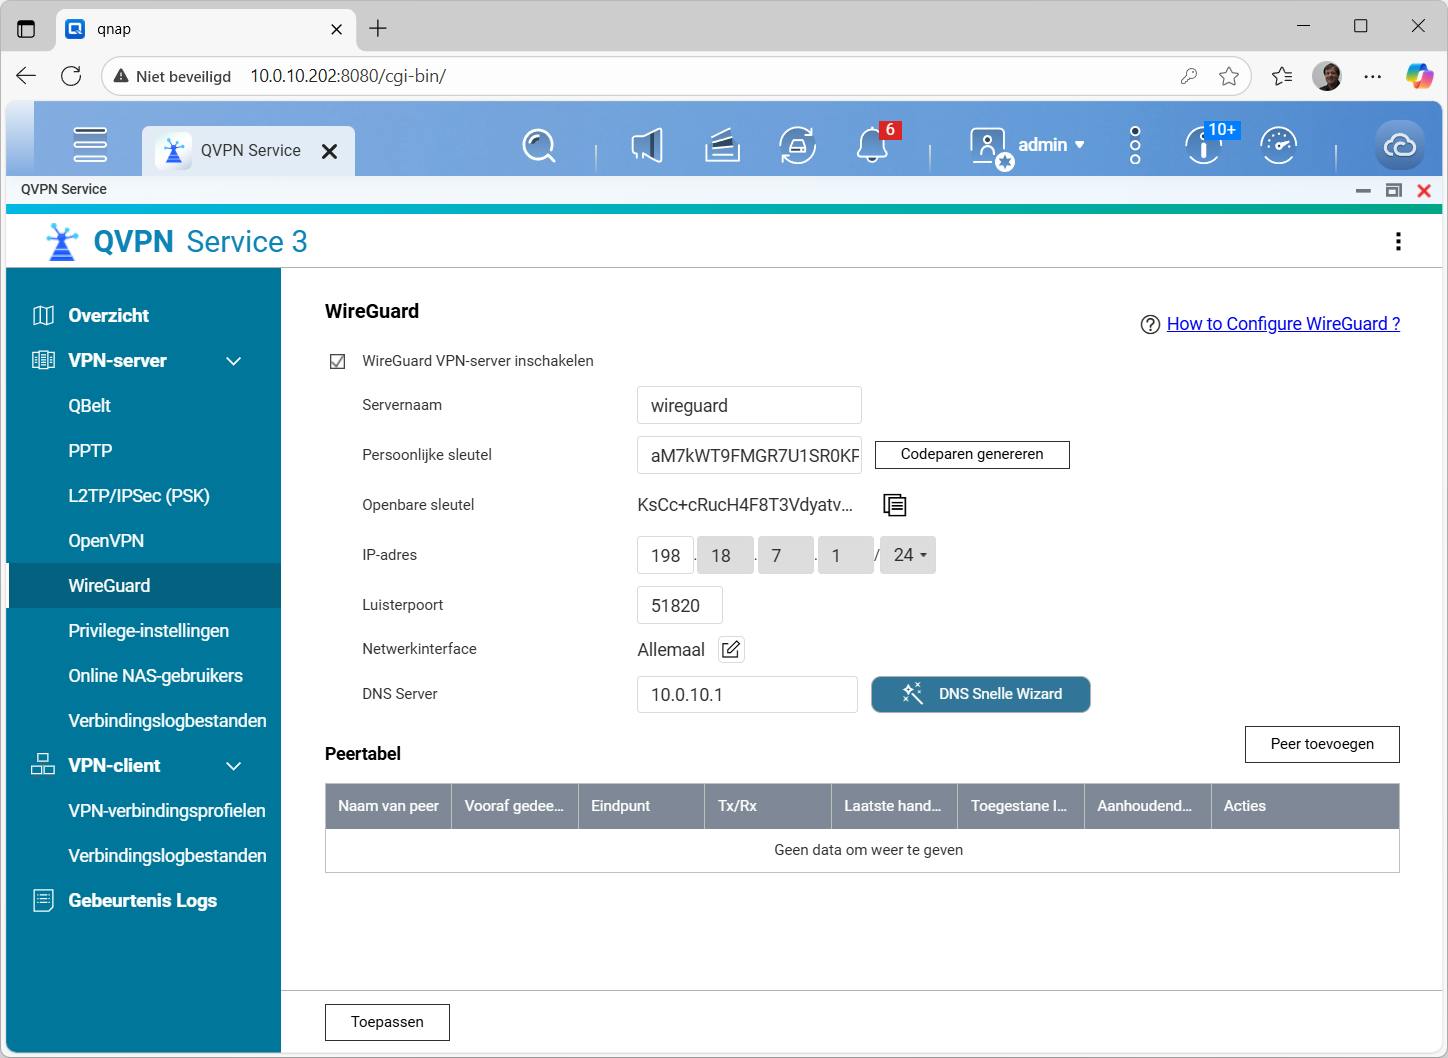Go back in the browser
Viewport: 1448px width, 1058px height.
click(26, 76)
